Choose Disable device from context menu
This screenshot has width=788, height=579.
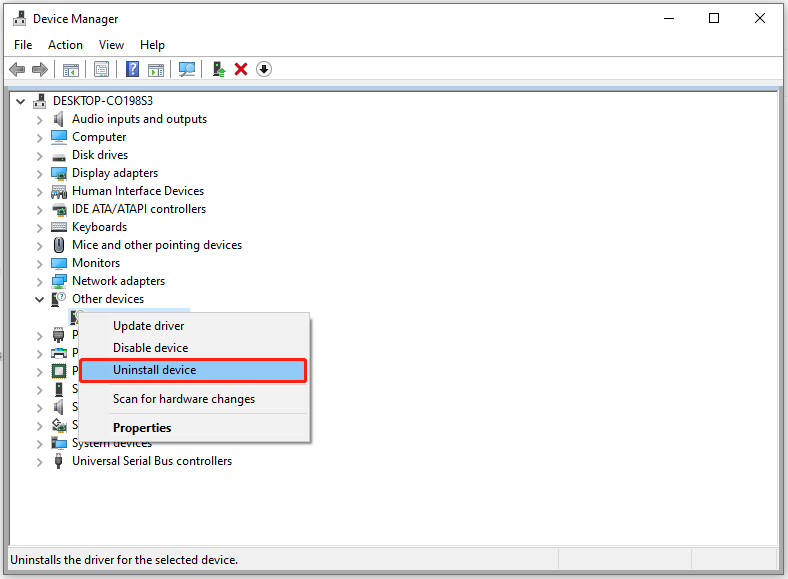tap(194, 348)
